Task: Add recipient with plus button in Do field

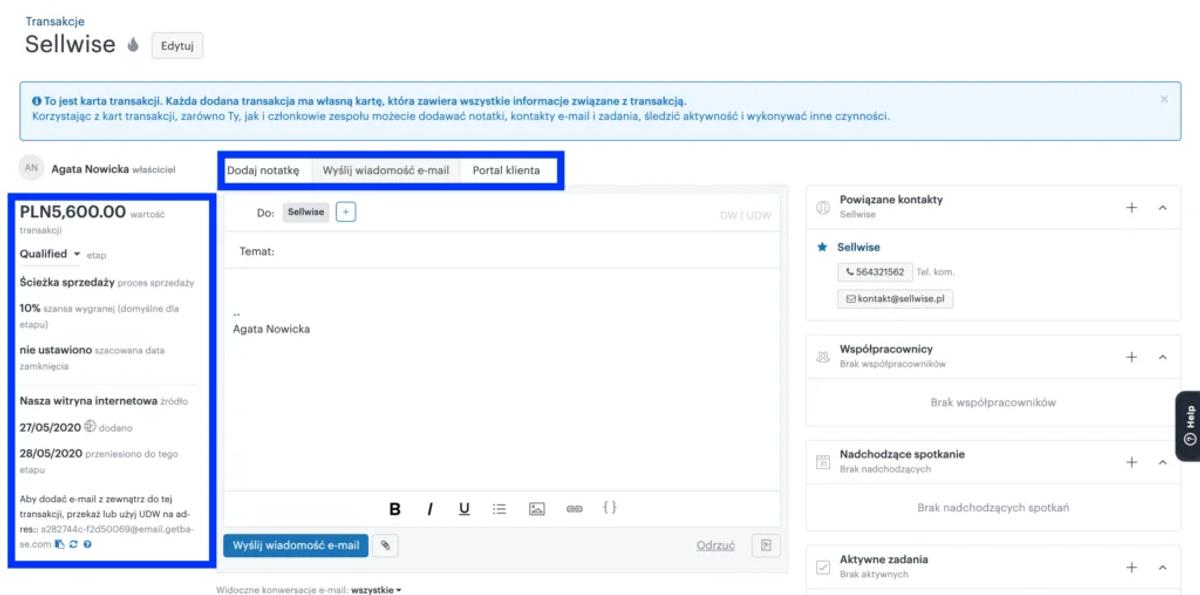Action: [x=345, y=212]
